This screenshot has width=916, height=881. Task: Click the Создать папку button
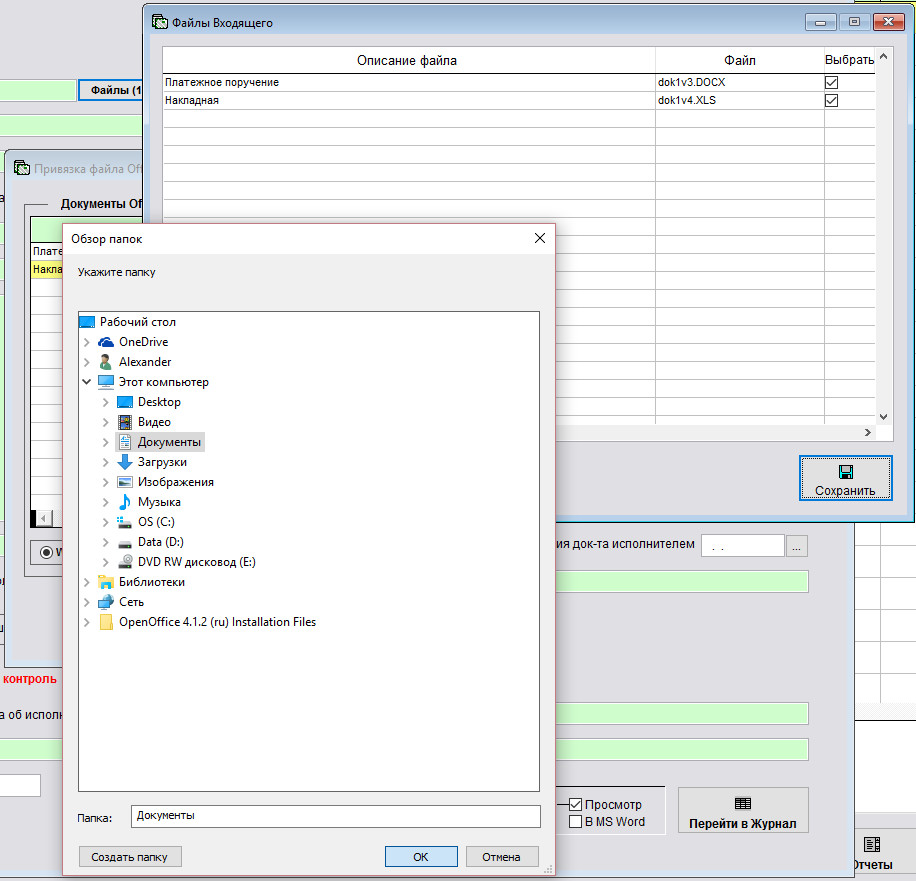point(130,856)
